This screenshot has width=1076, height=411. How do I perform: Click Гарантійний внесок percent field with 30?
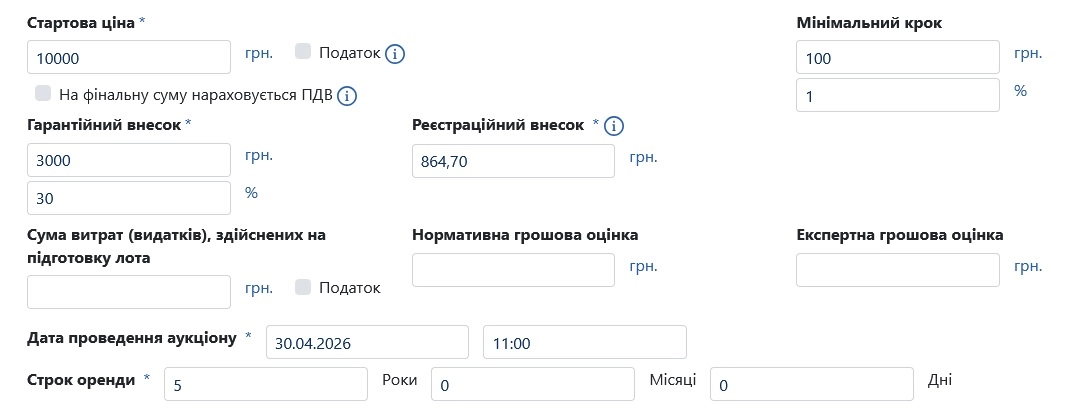129,198
